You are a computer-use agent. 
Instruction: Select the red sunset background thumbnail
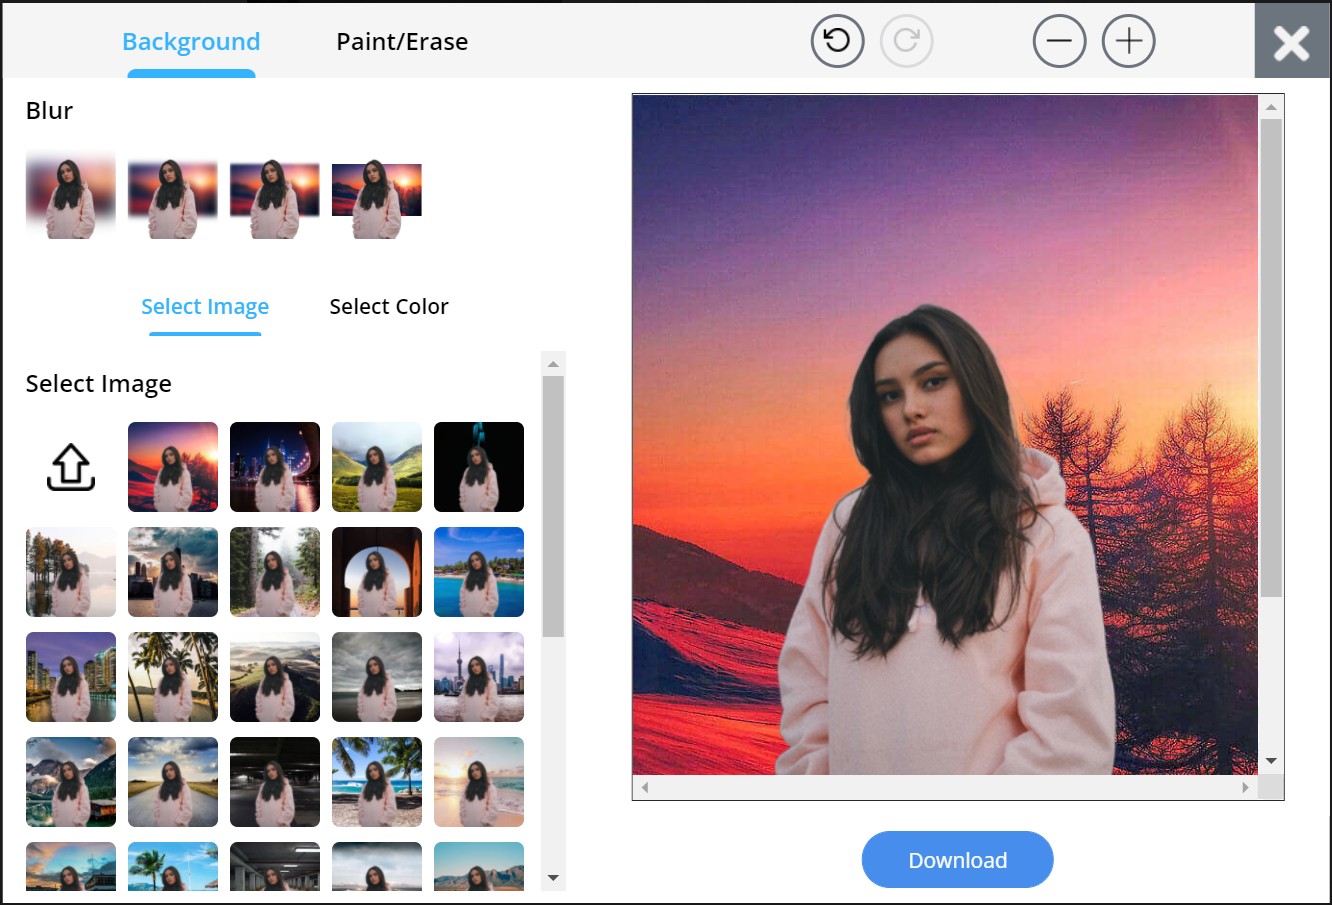click(173, 467)
